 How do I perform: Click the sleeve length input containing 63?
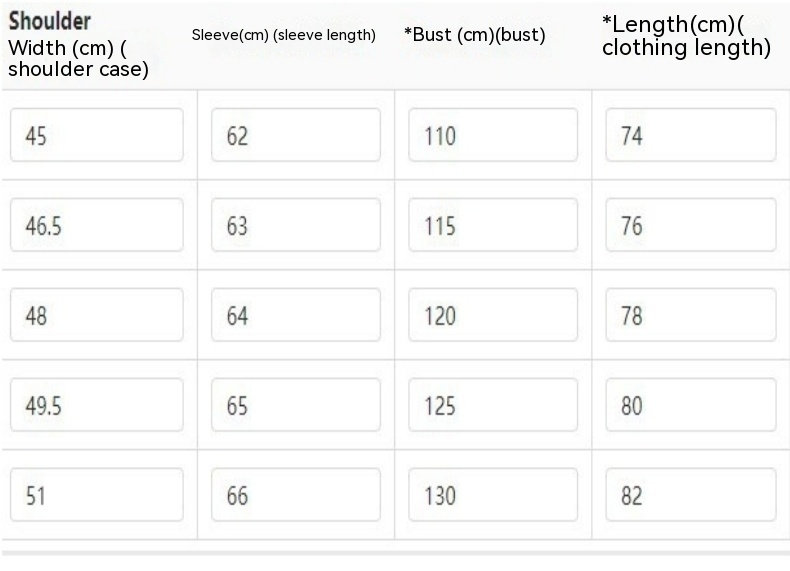click(296, 225)
